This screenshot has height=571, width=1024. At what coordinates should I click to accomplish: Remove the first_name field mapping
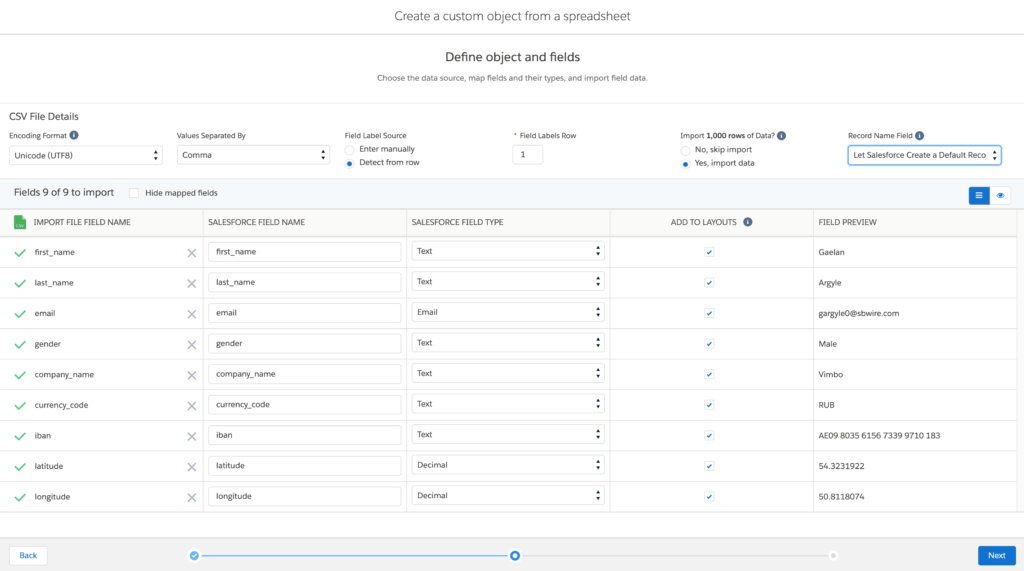pyautogui.click(x=191, y=253)
